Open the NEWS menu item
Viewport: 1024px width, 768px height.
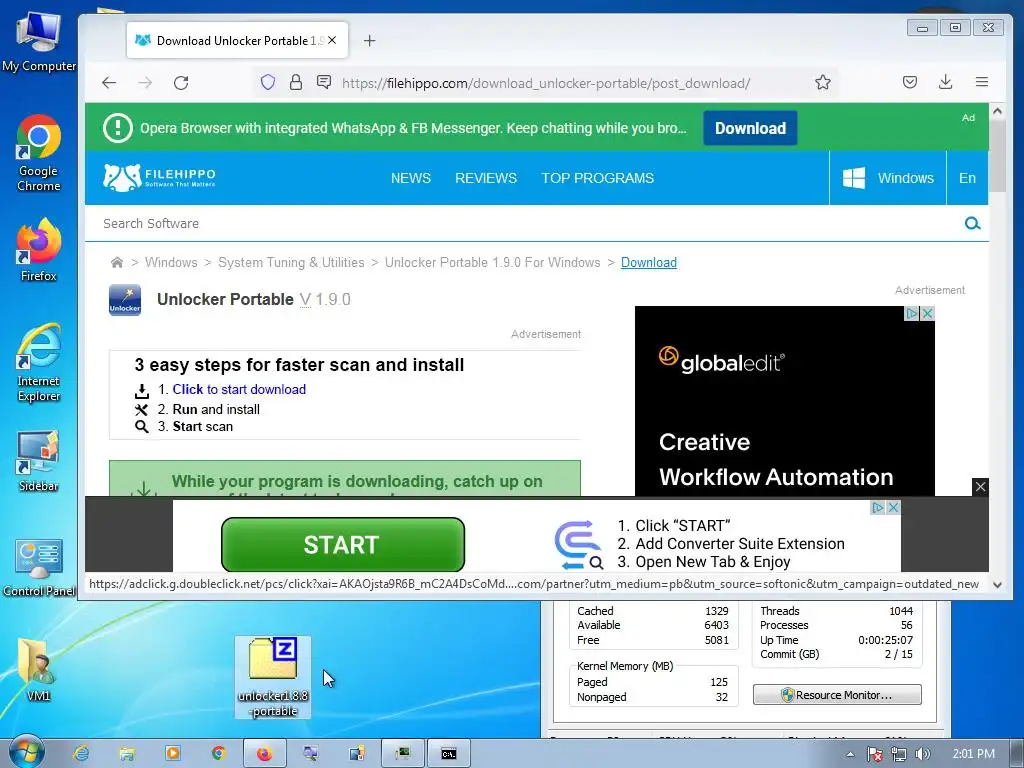tap(411, 178)
